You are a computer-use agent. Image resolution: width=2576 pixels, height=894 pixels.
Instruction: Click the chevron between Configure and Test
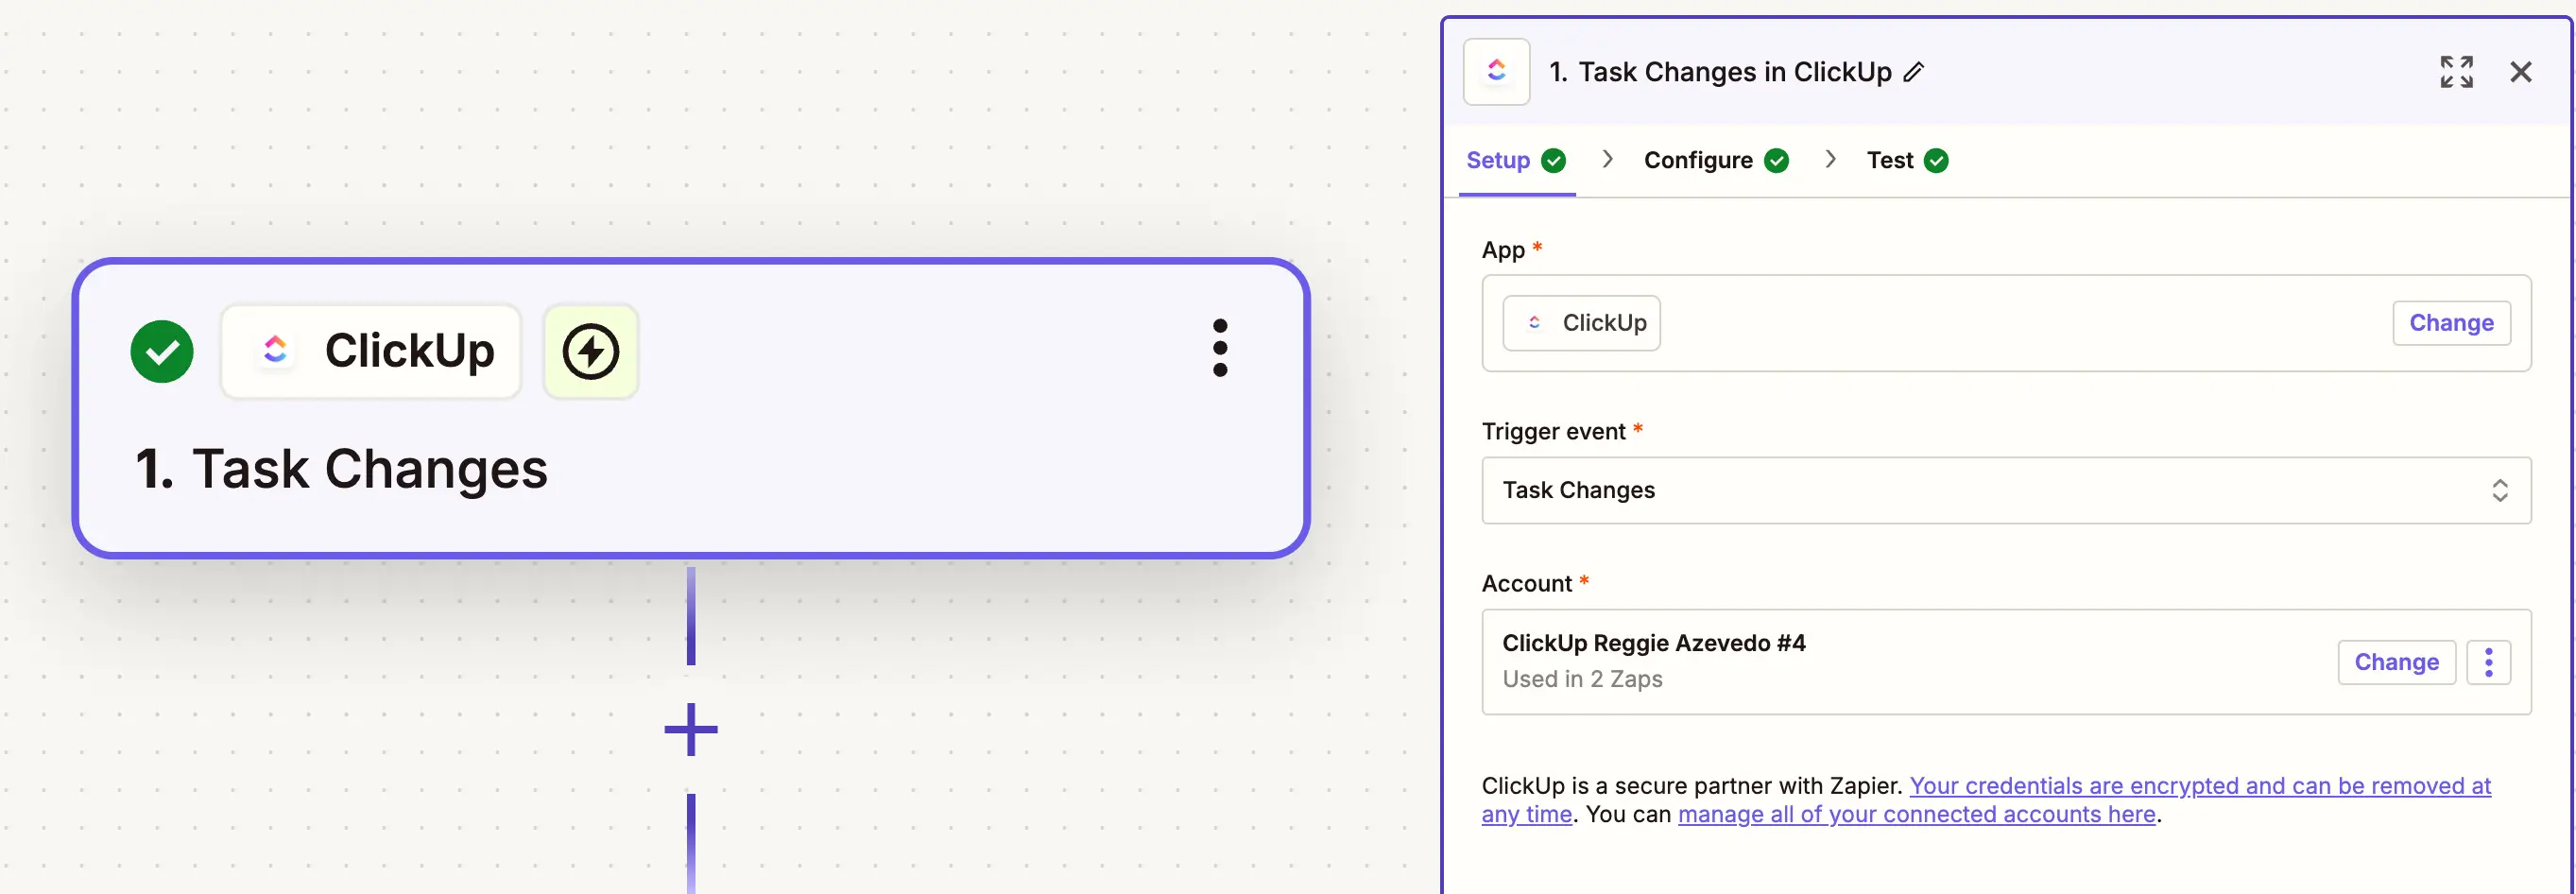click(1830, 159)
